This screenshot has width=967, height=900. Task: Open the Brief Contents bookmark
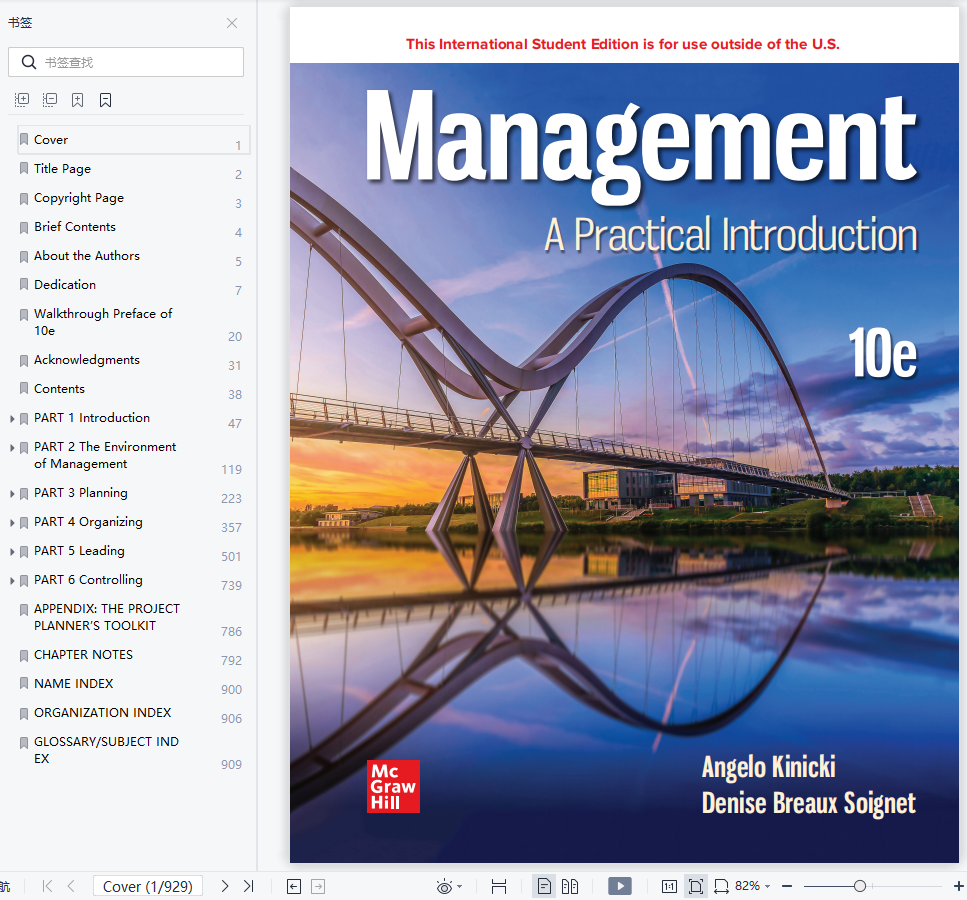[75, 227]
